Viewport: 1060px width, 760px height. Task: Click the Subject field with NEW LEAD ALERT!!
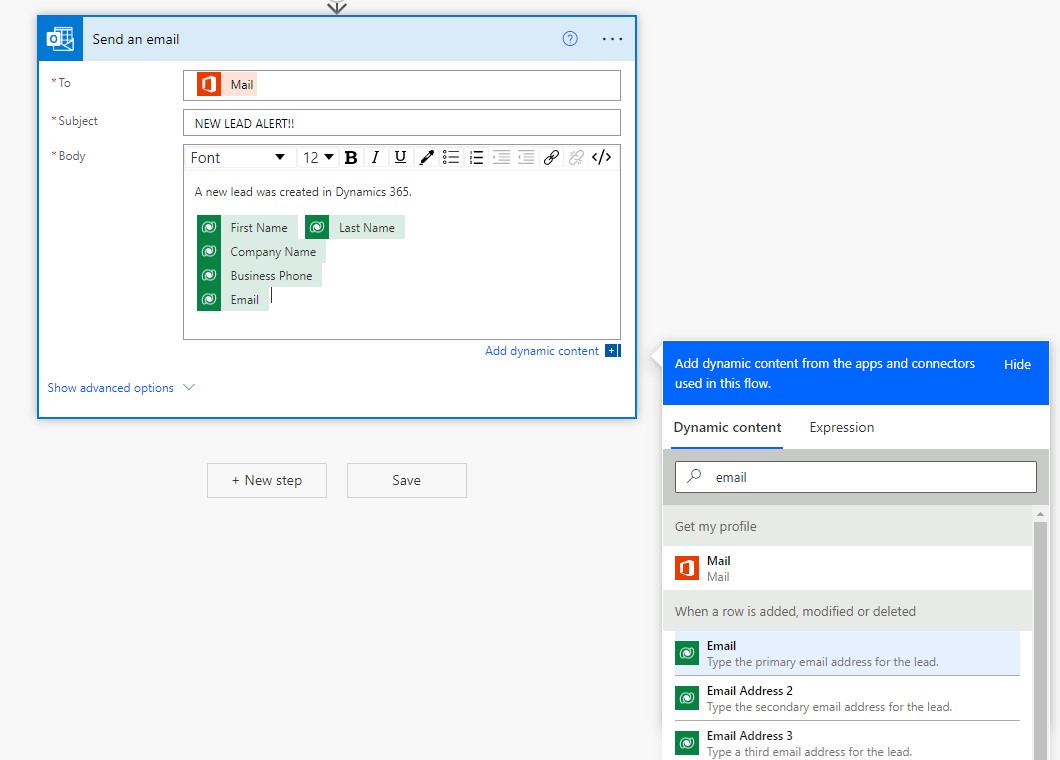(x=402, y=123)
